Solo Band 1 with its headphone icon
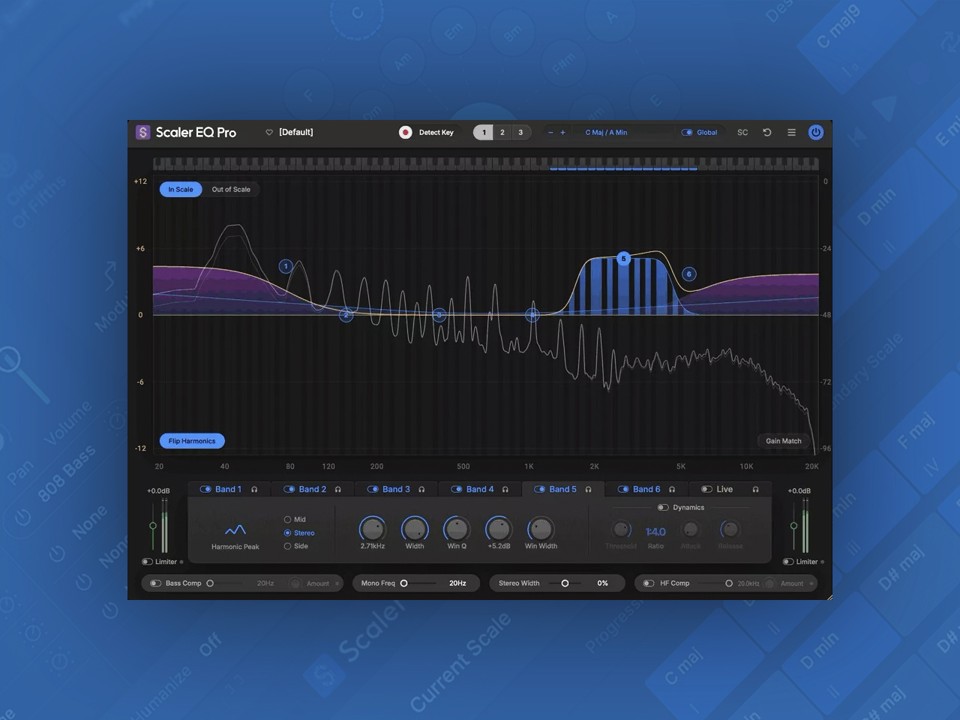960x720 pixels. click(254, 489)
